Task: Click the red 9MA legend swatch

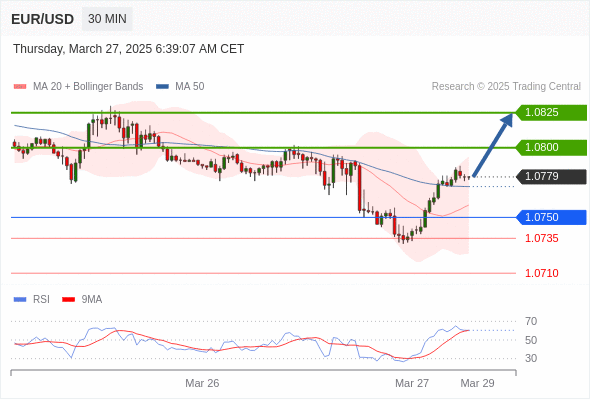Action: point(68,300)
